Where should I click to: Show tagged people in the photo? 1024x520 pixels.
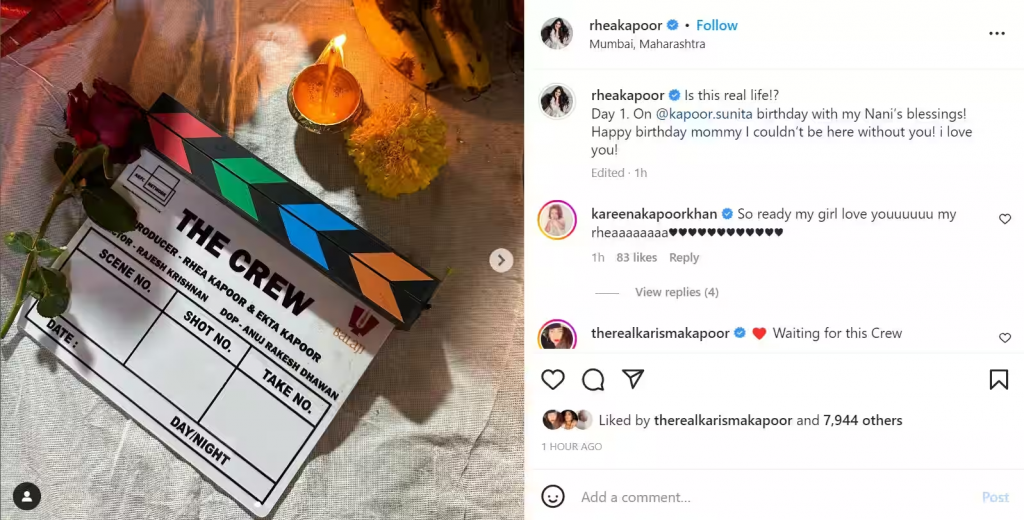point(27,496)
